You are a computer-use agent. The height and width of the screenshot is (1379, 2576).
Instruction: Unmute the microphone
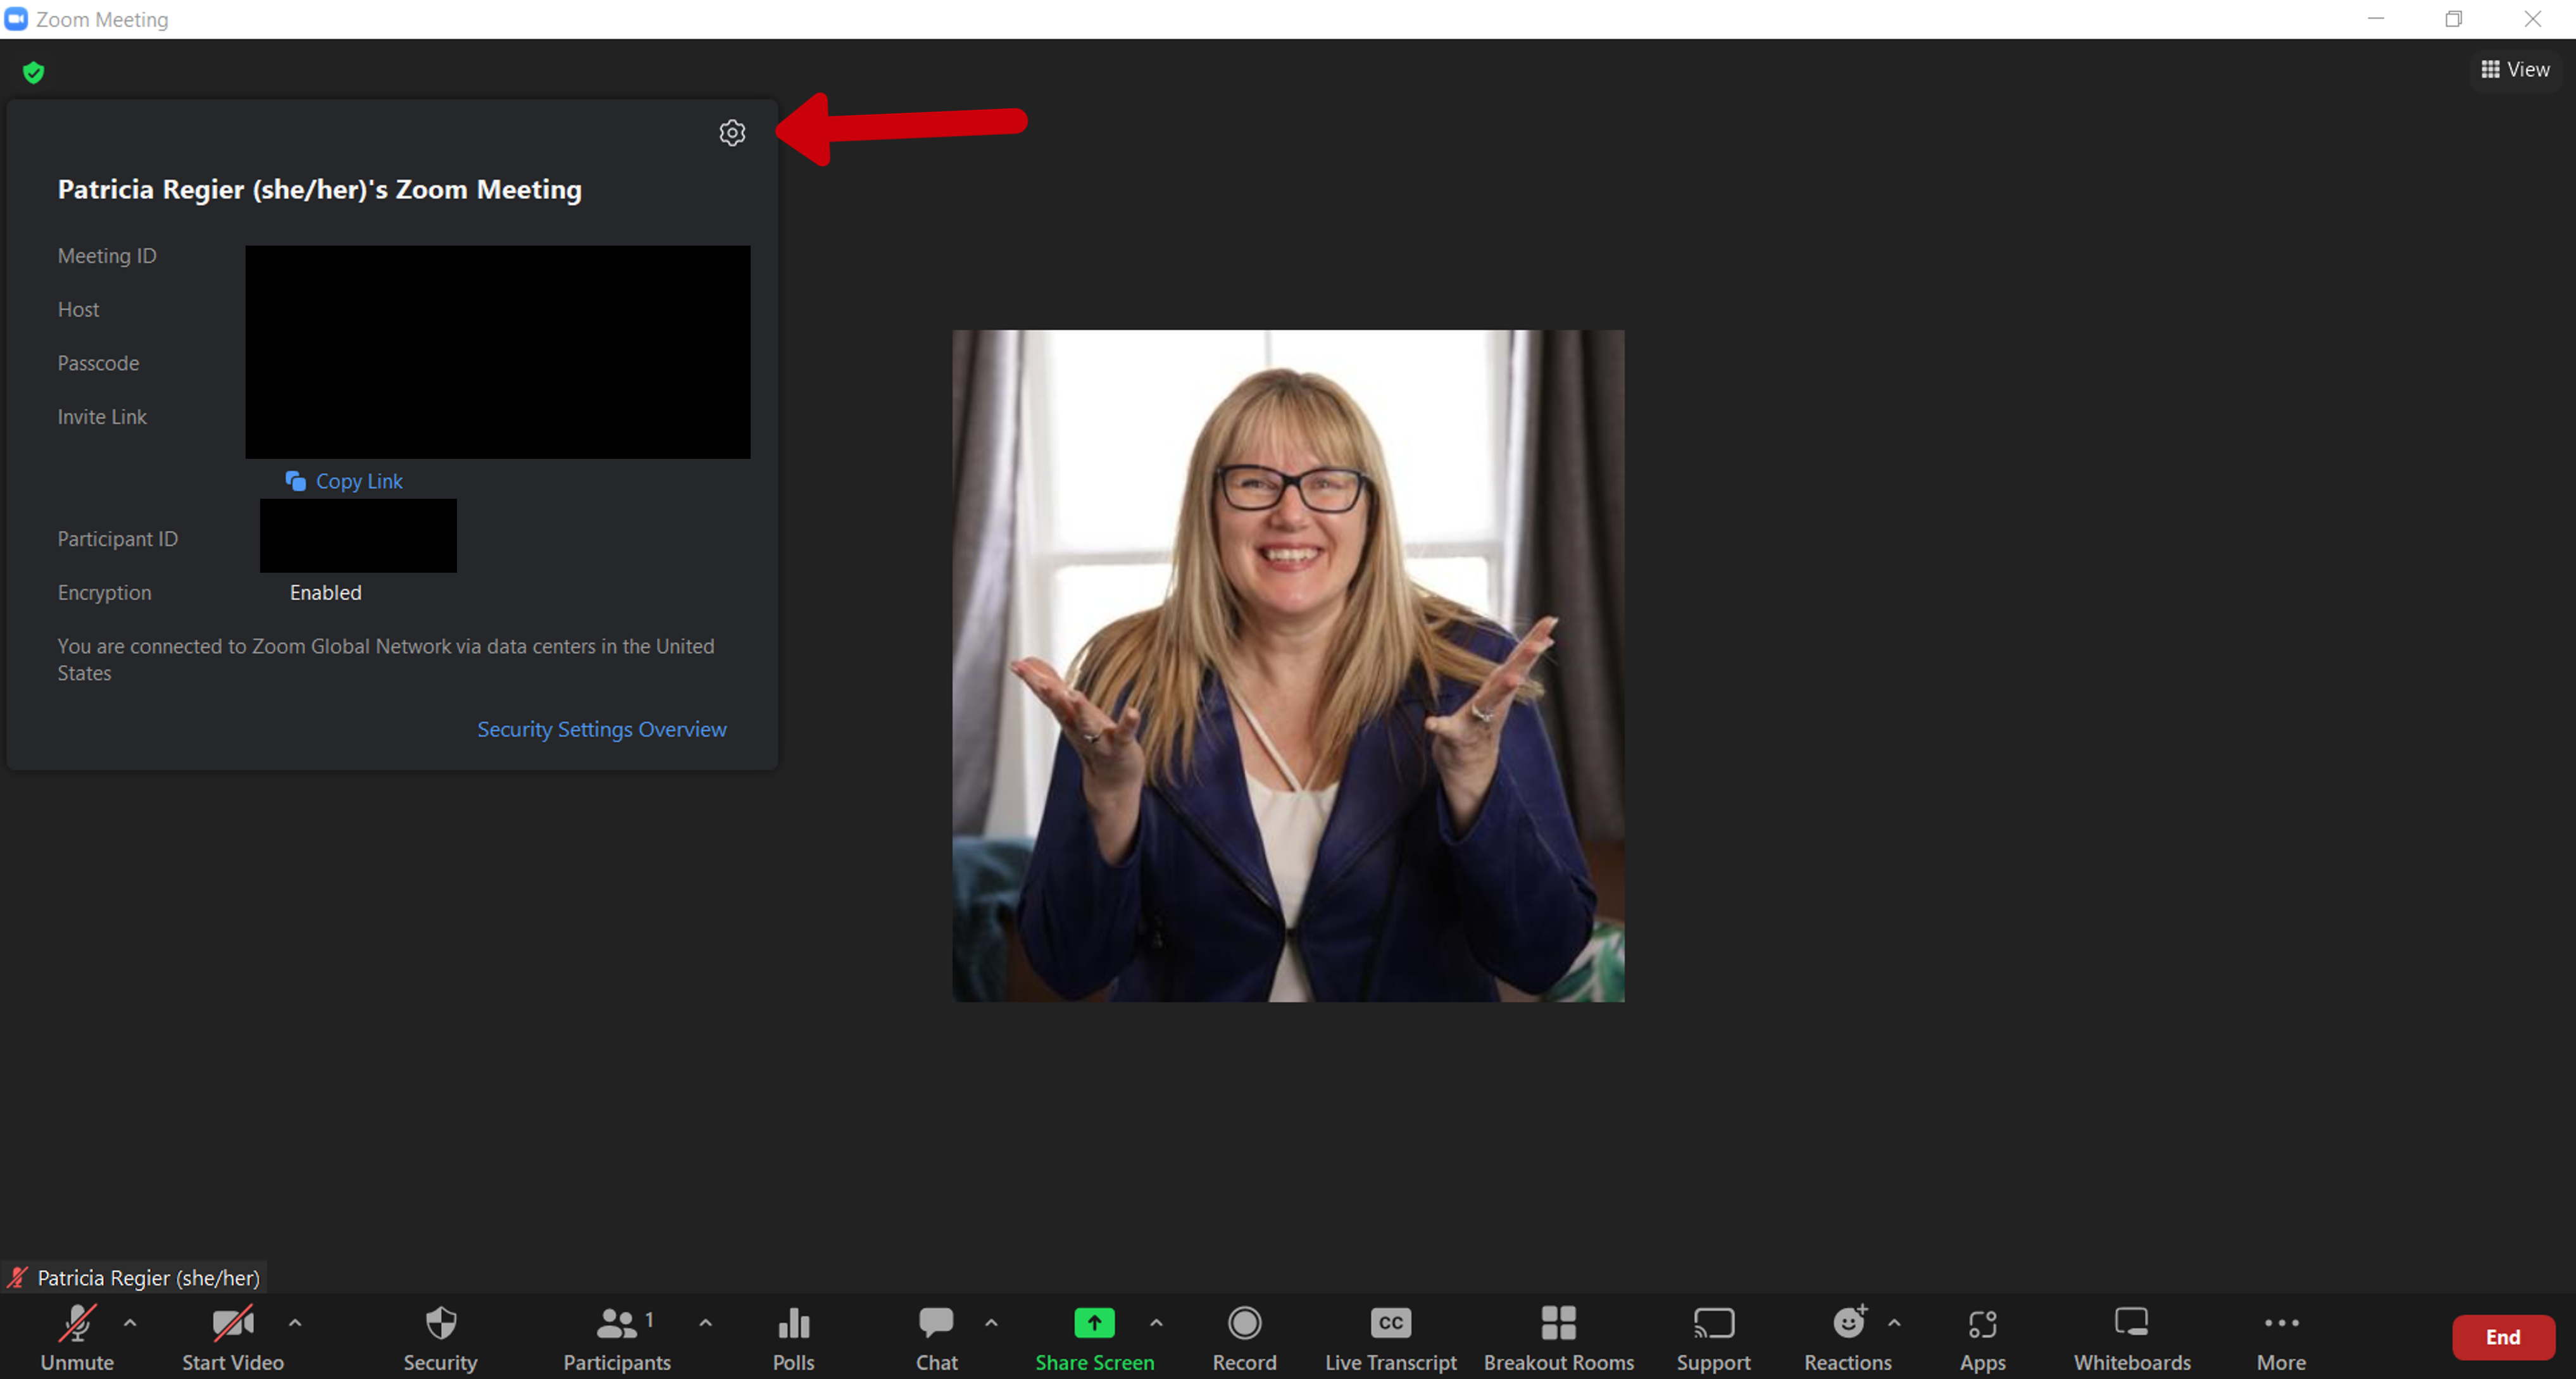(x=77, y=1337)
